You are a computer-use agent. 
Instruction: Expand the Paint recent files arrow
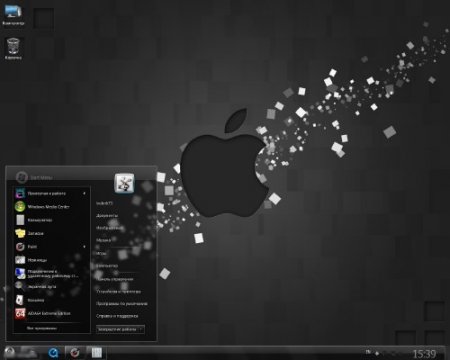(x=84, y=247)
